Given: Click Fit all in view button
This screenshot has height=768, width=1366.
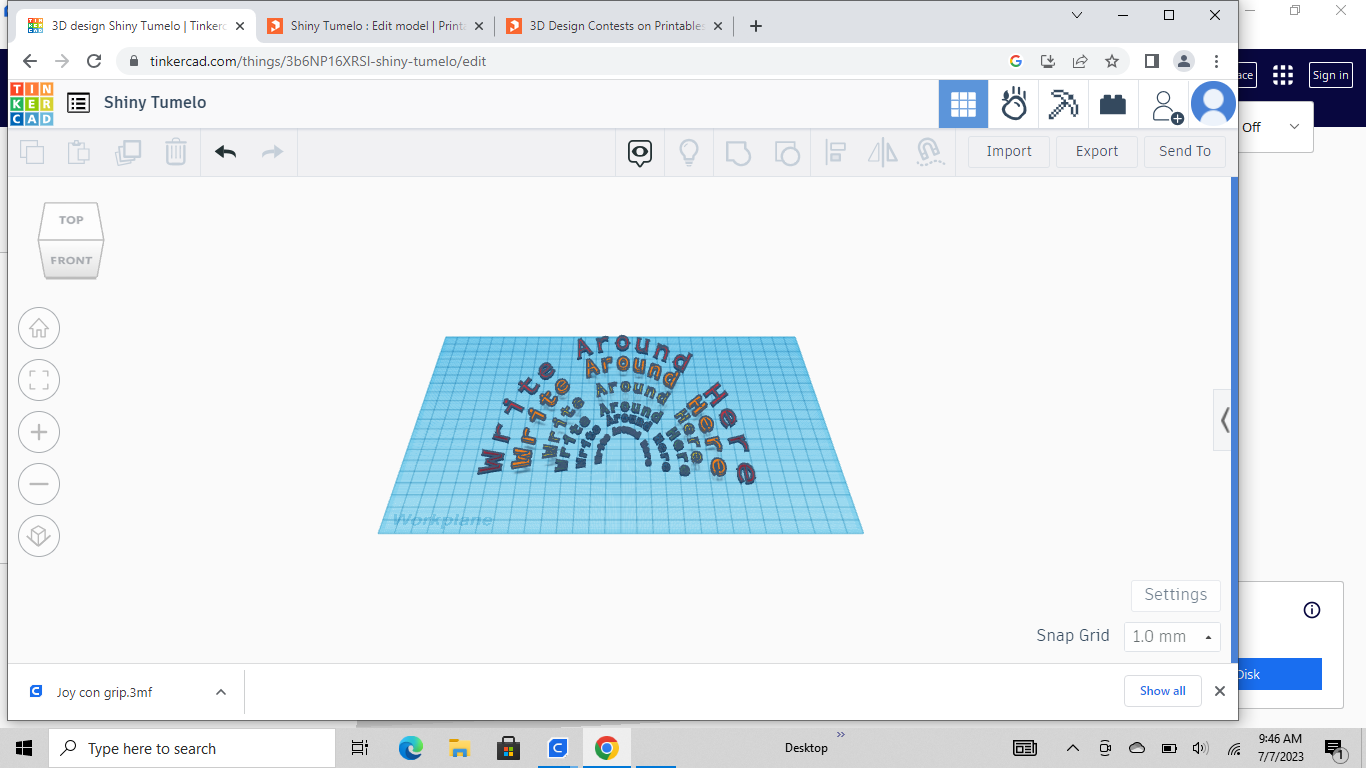Looking at the screenshot, I should pos(39,380).
